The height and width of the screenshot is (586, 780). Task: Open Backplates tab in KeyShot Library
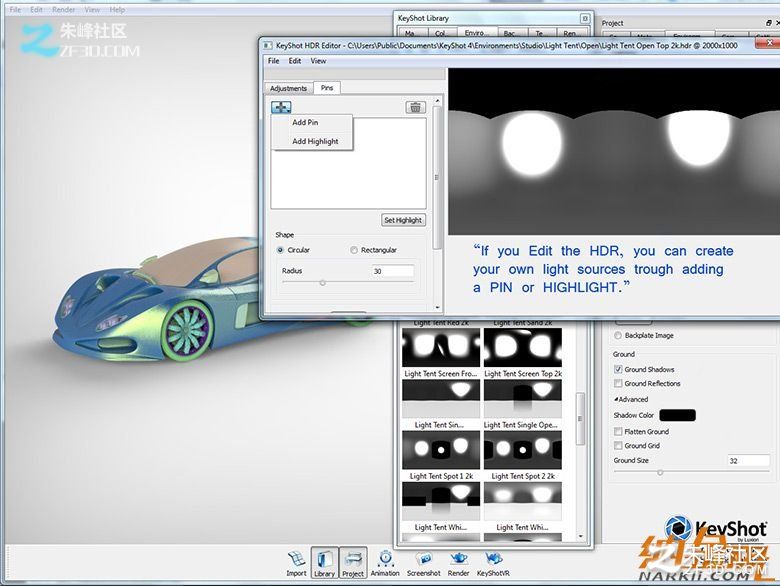(x=510, y=33)
